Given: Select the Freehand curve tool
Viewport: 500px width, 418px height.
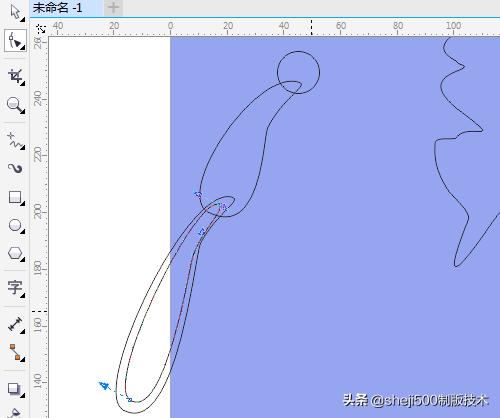Looking at the screenshot, I should (x=15, y=140).
